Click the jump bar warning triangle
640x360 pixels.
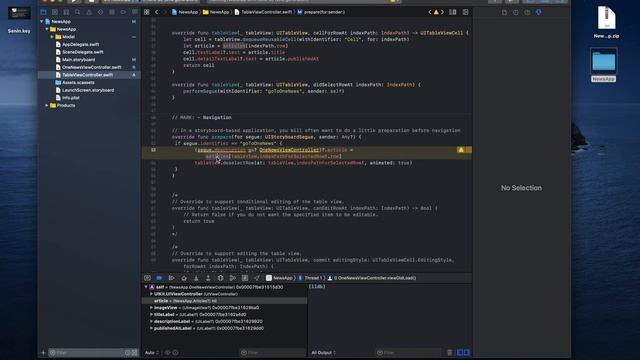[436, 12]
